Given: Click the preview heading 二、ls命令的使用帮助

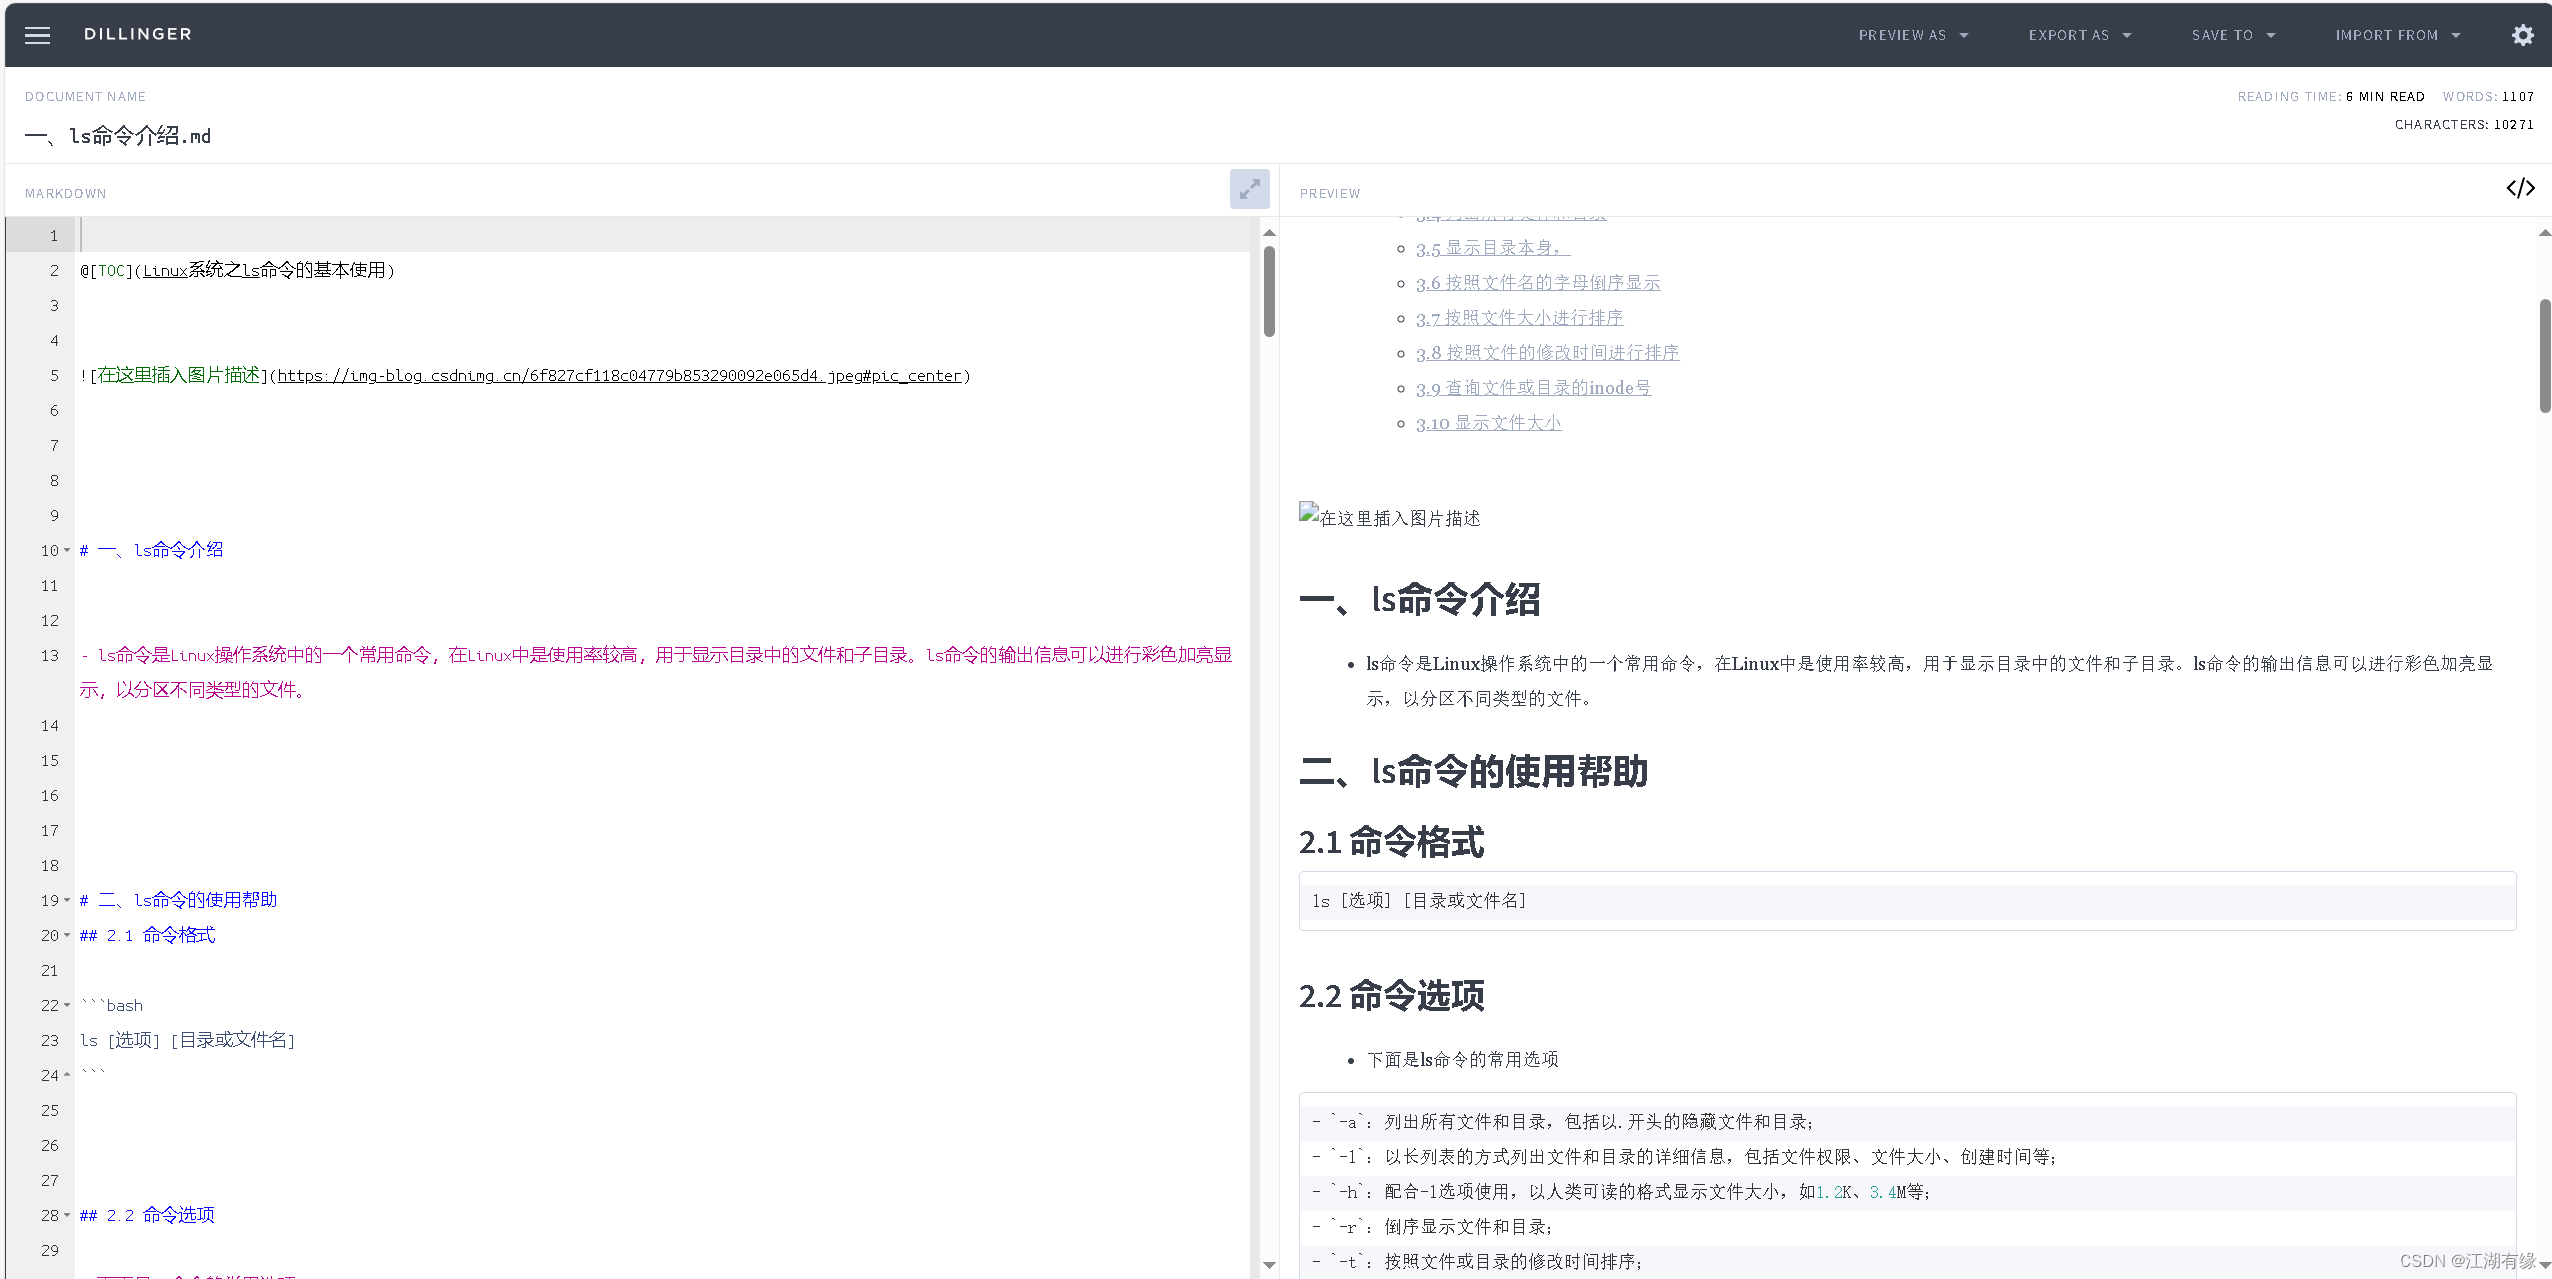Looking at the screenshot, I should 1473,772.
